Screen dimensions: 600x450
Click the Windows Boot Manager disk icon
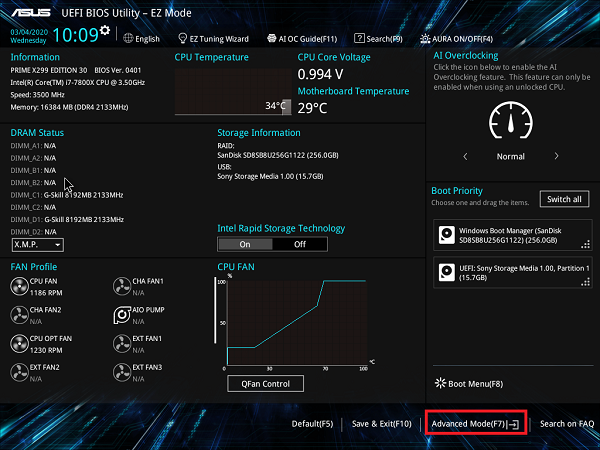tap(446, 235)
